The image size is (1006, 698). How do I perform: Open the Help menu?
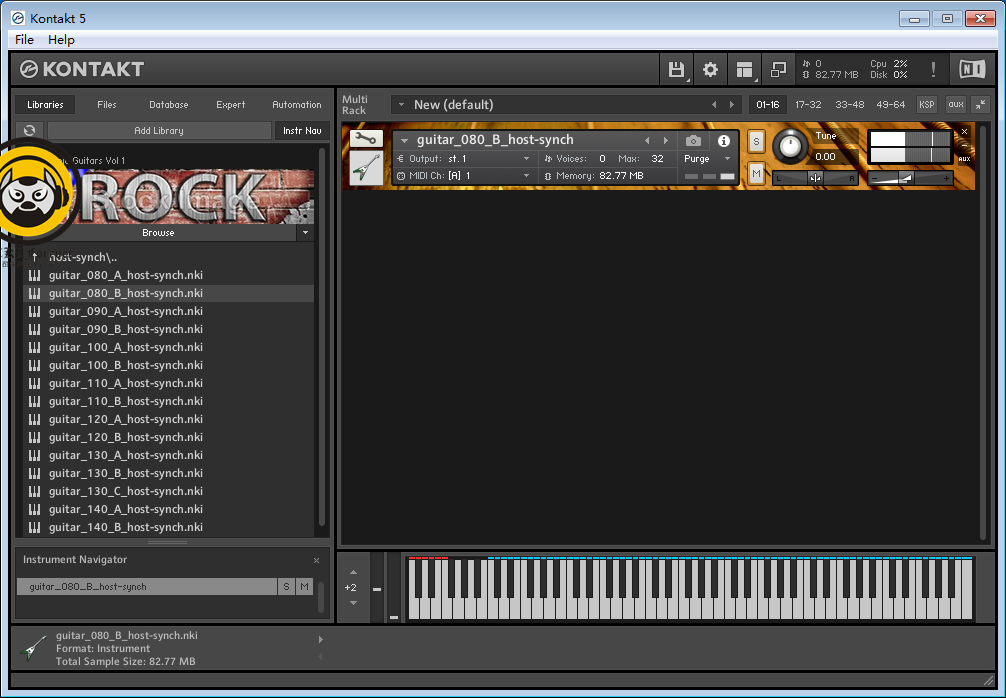point(61,40)
